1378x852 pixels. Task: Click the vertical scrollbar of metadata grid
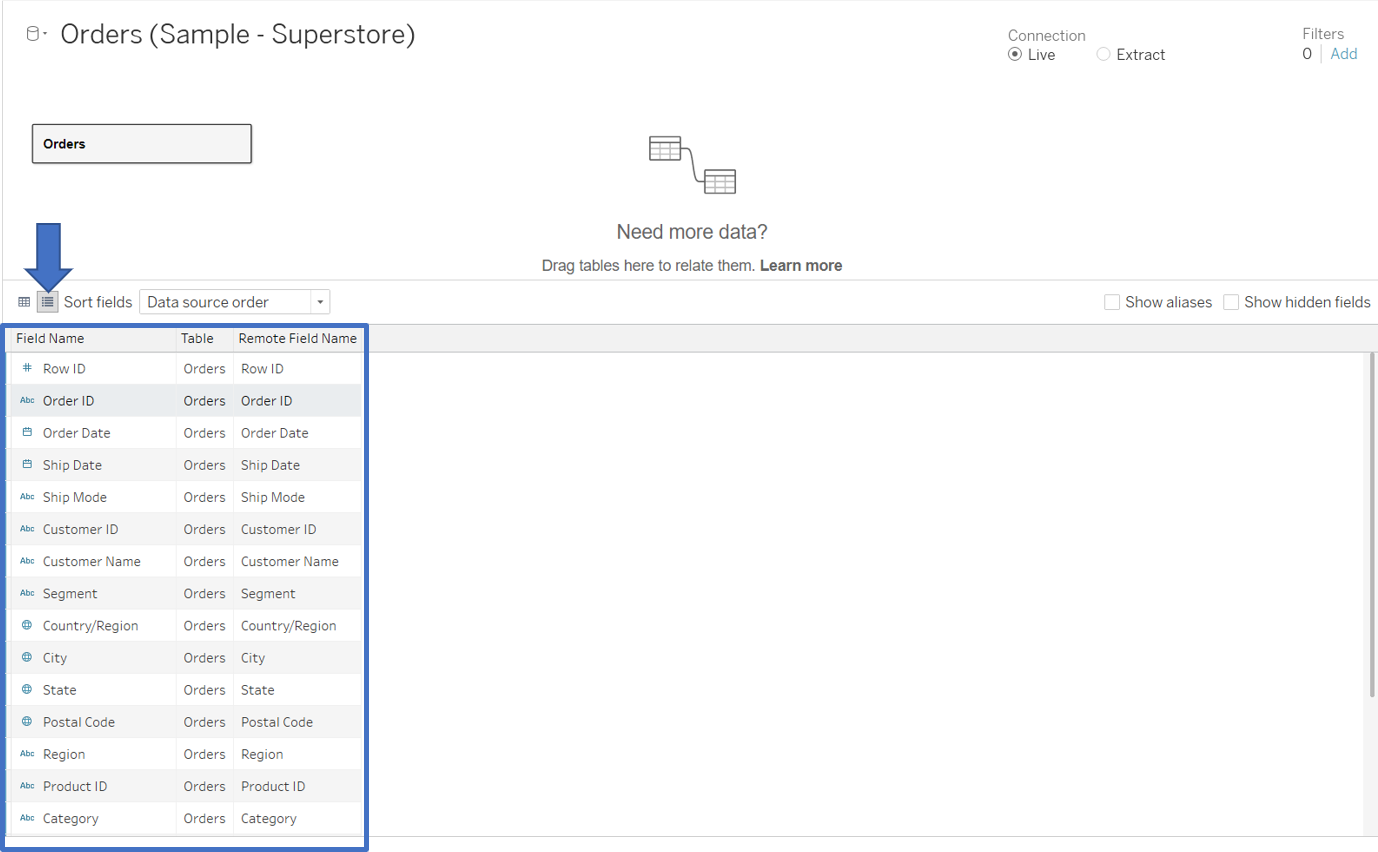point(1371,525)
